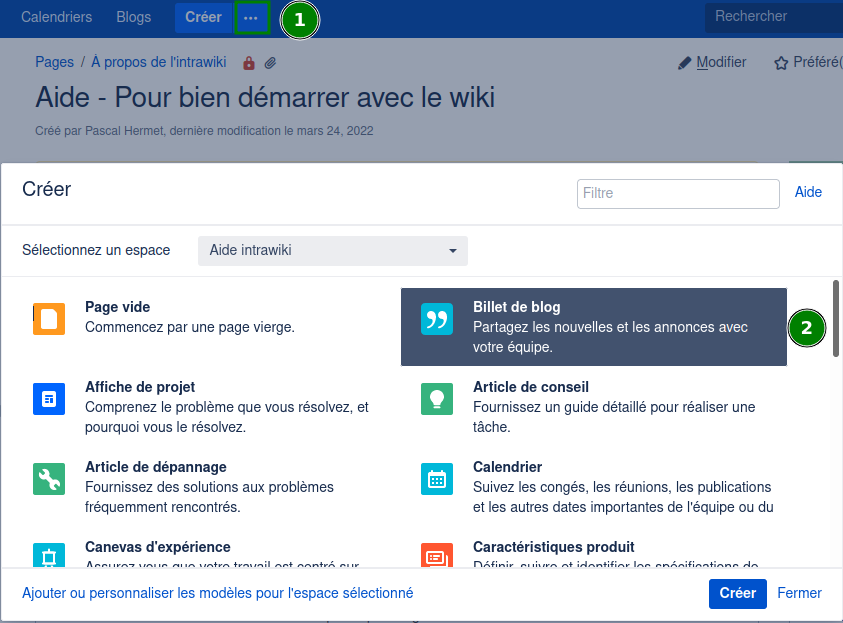Open the Aide intrawiki space dropdown
Viewport: 843px width, 623px height.
(333, 250)
